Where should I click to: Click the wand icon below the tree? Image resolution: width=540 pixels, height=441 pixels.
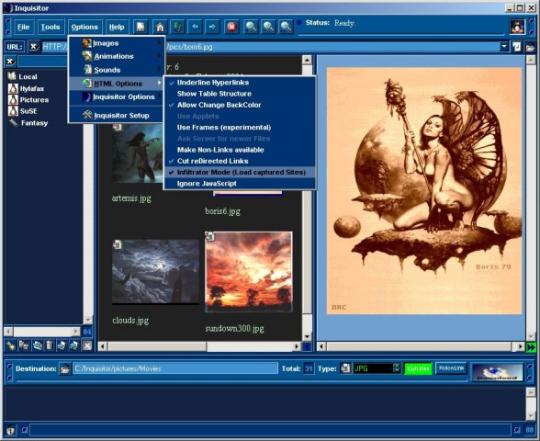click(x=10, y=345)
